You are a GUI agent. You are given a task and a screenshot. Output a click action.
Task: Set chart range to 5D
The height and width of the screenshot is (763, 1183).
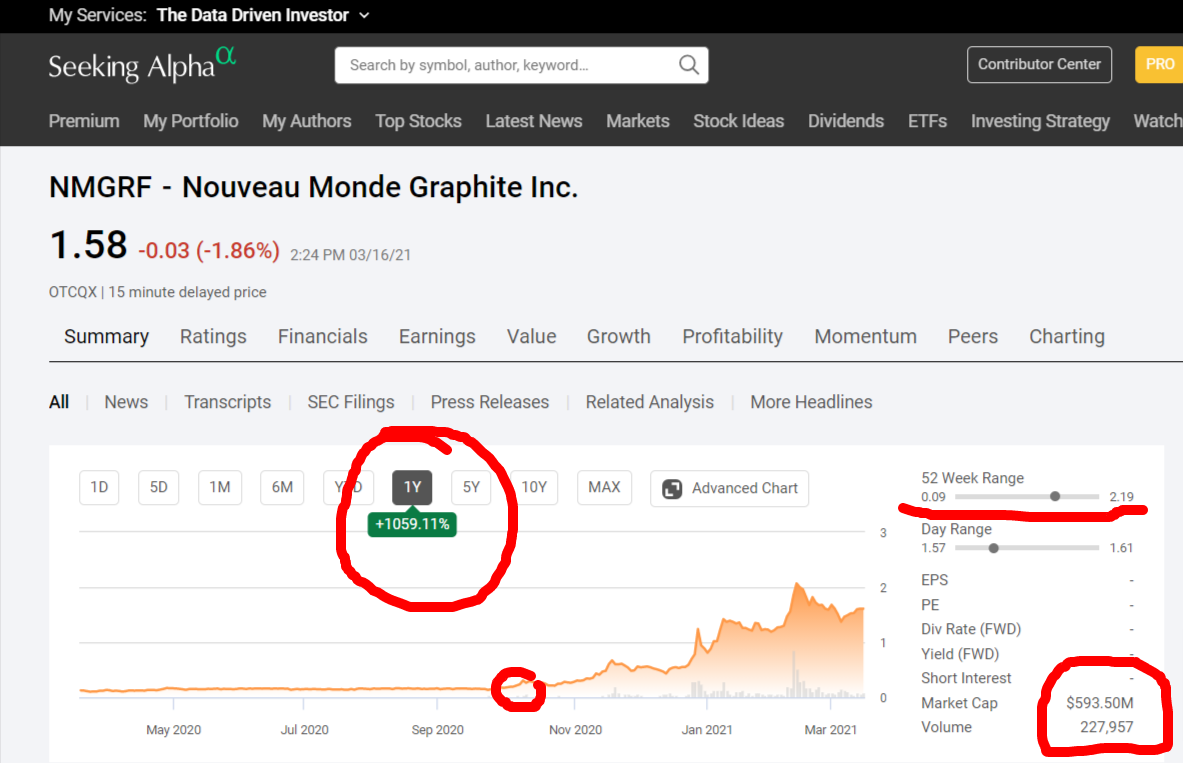coord(158,488)
